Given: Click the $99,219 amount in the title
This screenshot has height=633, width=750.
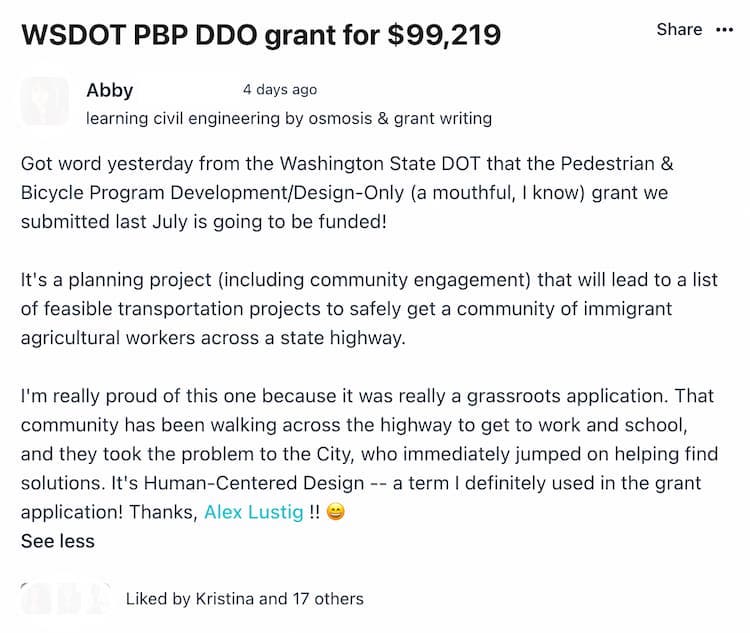Looking at the screenshot, I should [444, 35].
